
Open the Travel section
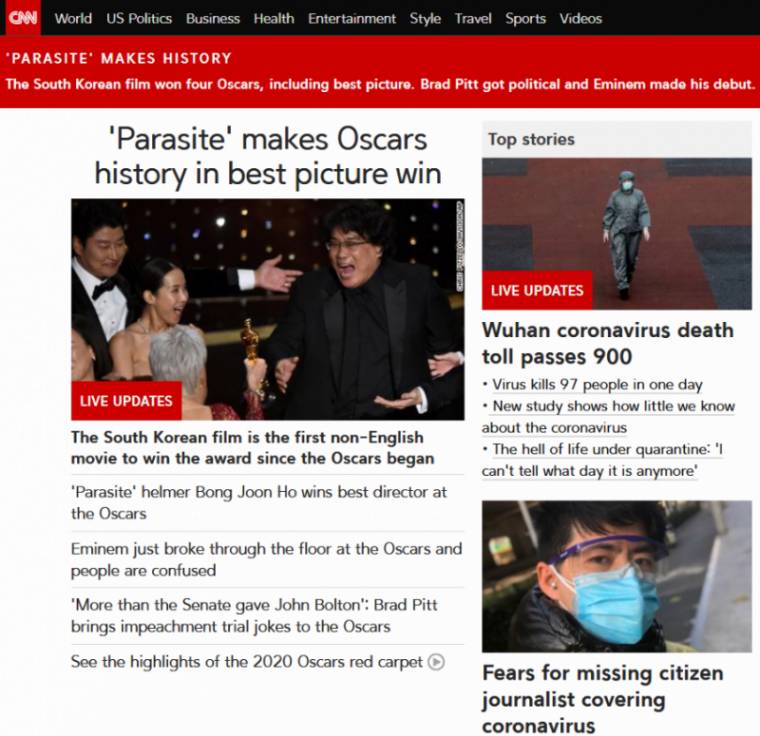coord(473,18)
